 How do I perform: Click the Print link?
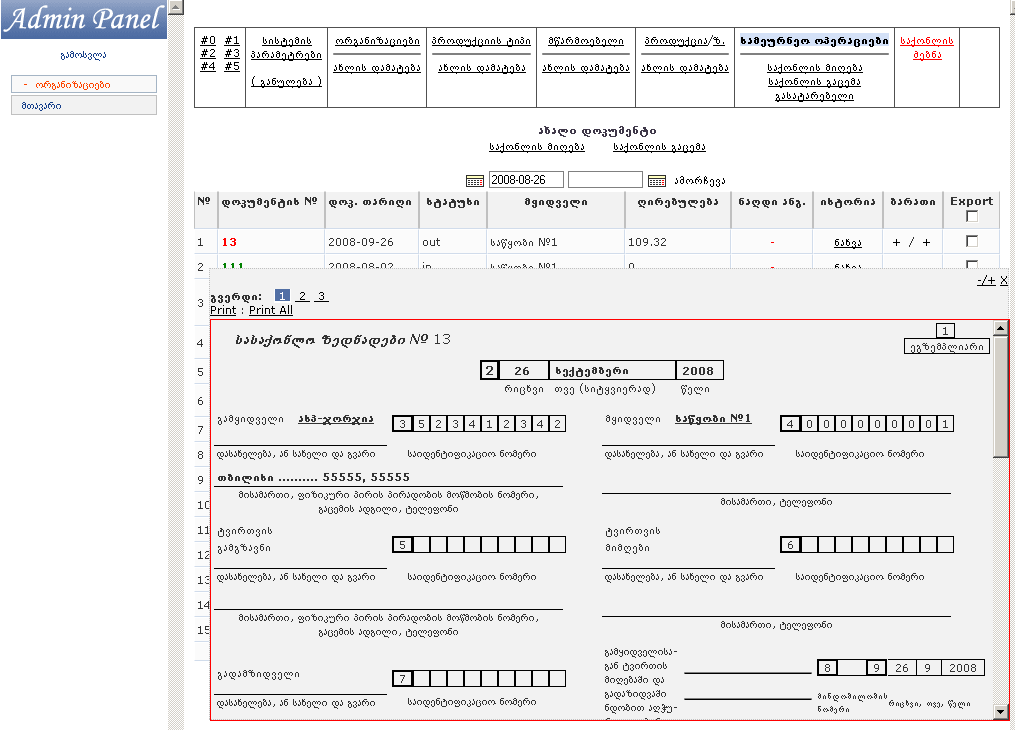[223, 310]
